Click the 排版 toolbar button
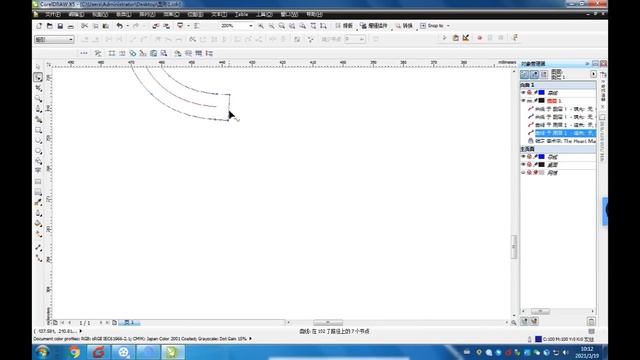The image size is (640, 360). pyautogui.click(x=344, y=26)
